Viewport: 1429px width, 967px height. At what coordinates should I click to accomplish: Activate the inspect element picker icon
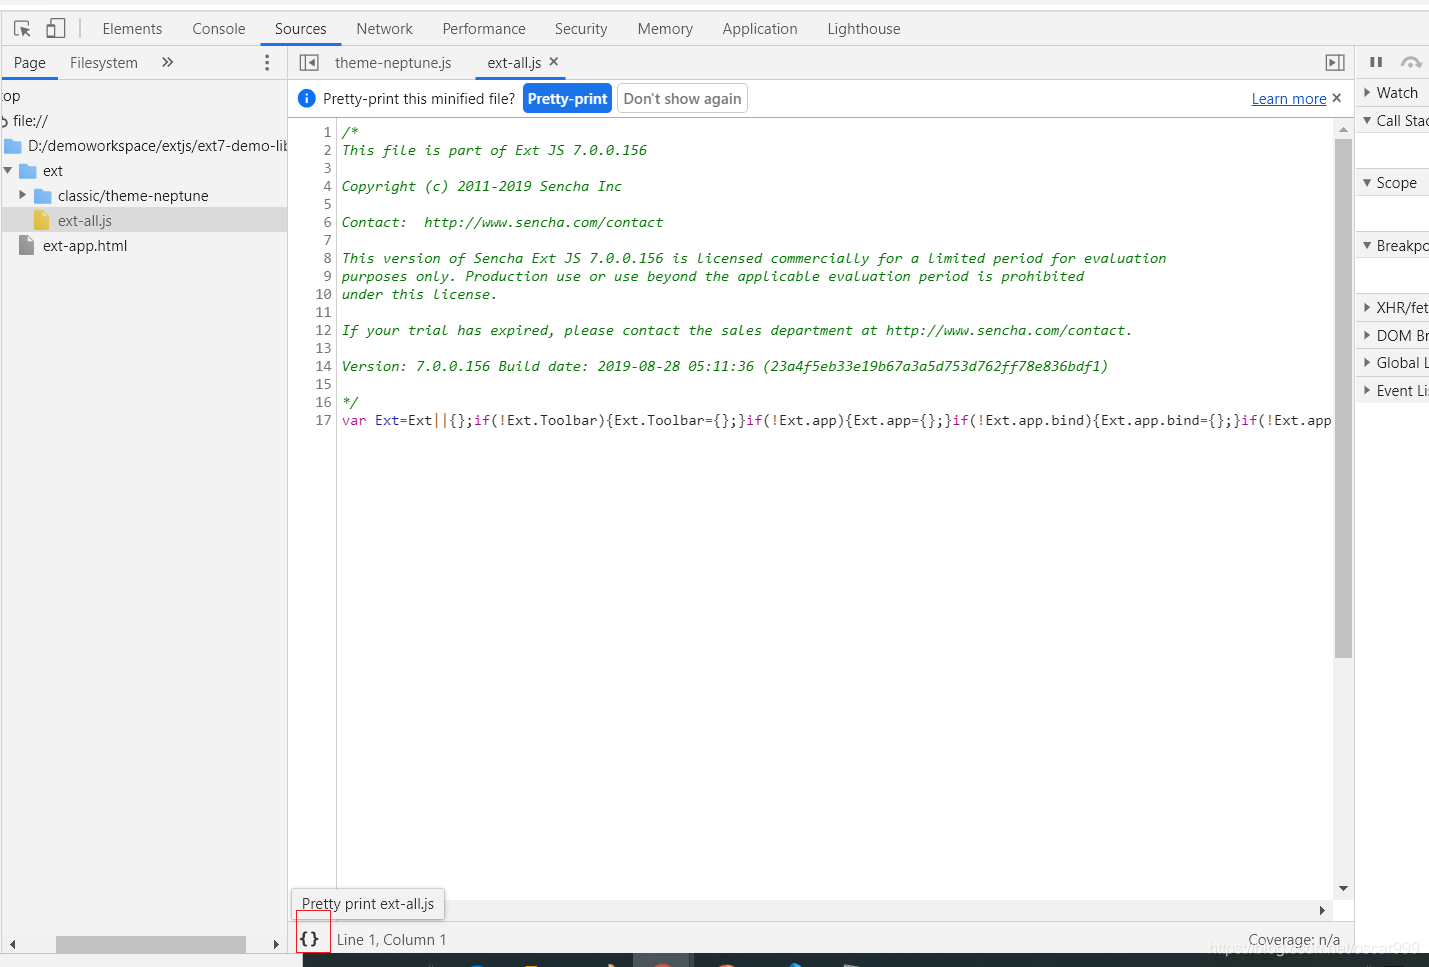(22, 29)
